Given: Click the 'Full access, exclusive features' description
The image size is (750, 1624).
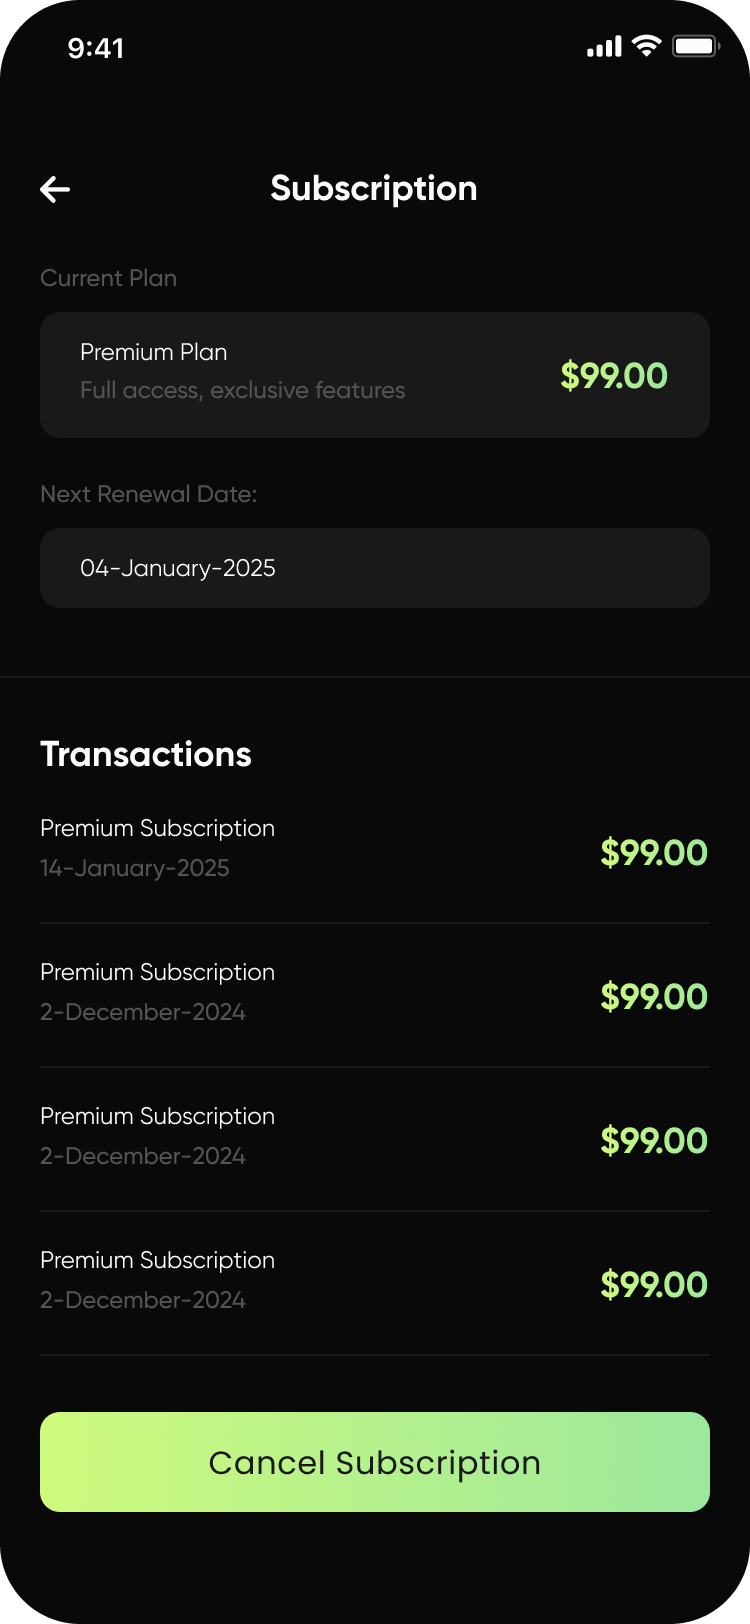Looking at the screenshot, I should click(x=243, y=390).
